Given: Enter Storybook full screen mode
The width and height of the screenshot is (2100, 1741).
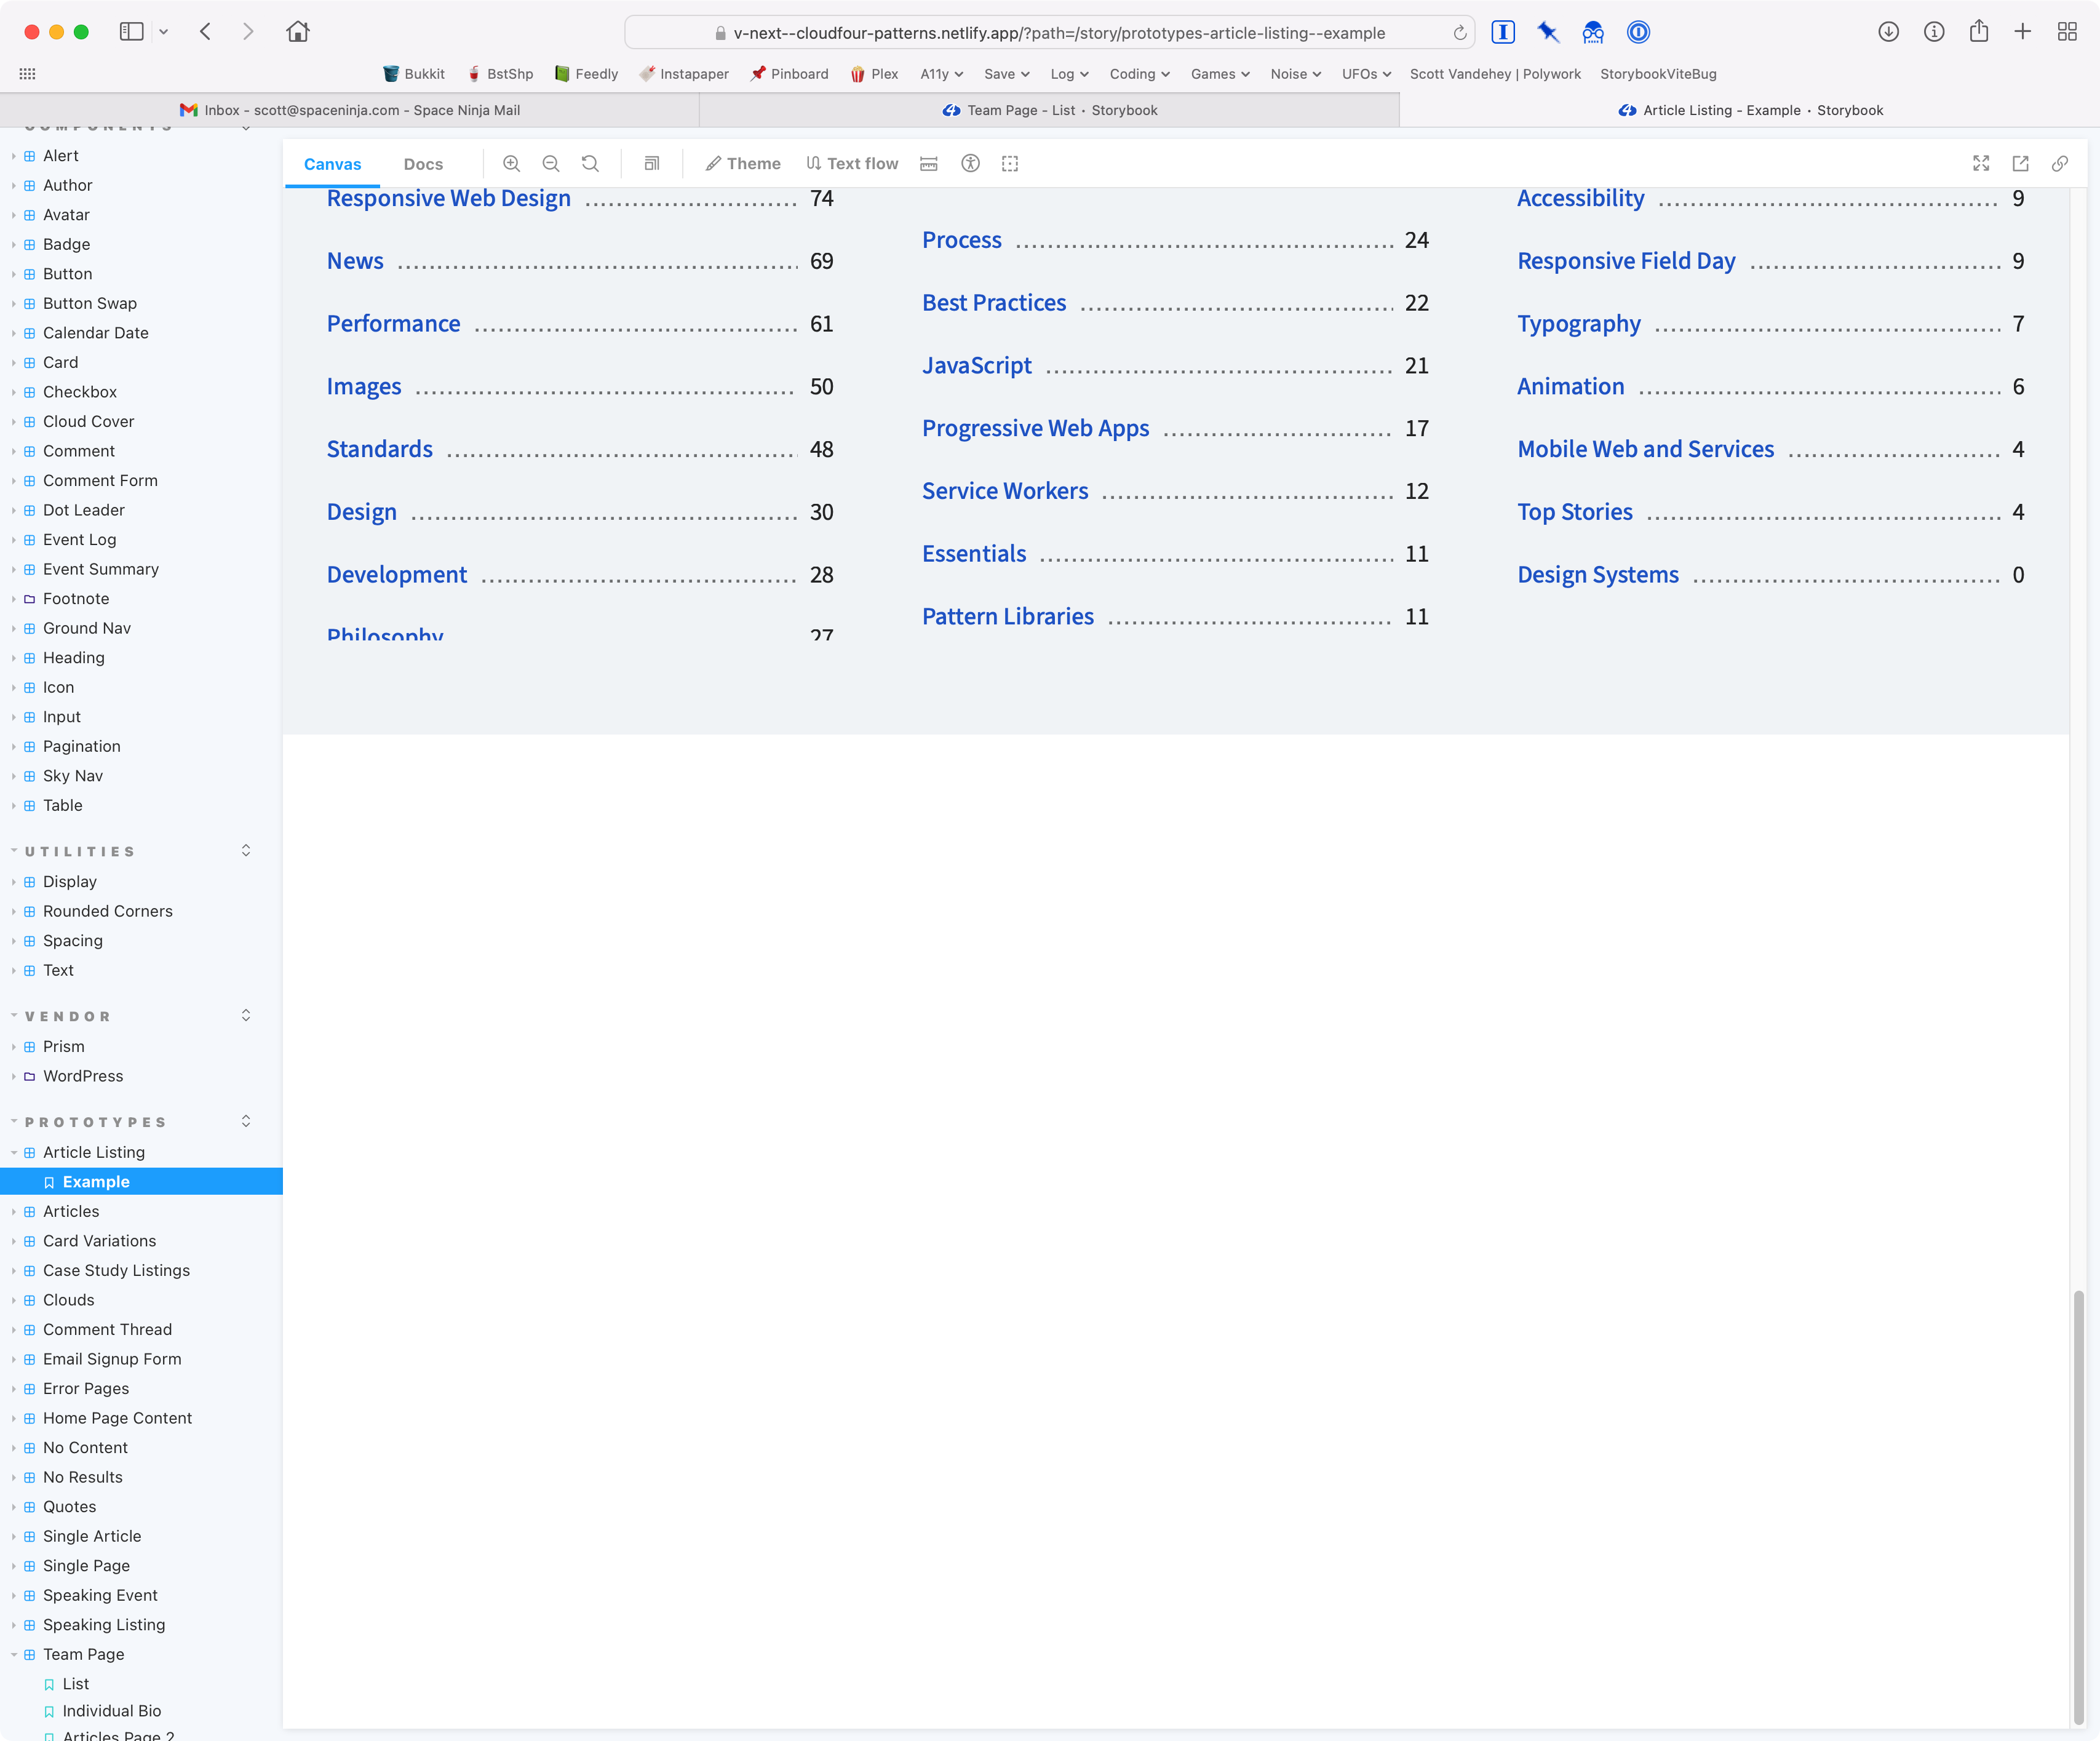Looking at the screenshot, I should (1980, 164).
